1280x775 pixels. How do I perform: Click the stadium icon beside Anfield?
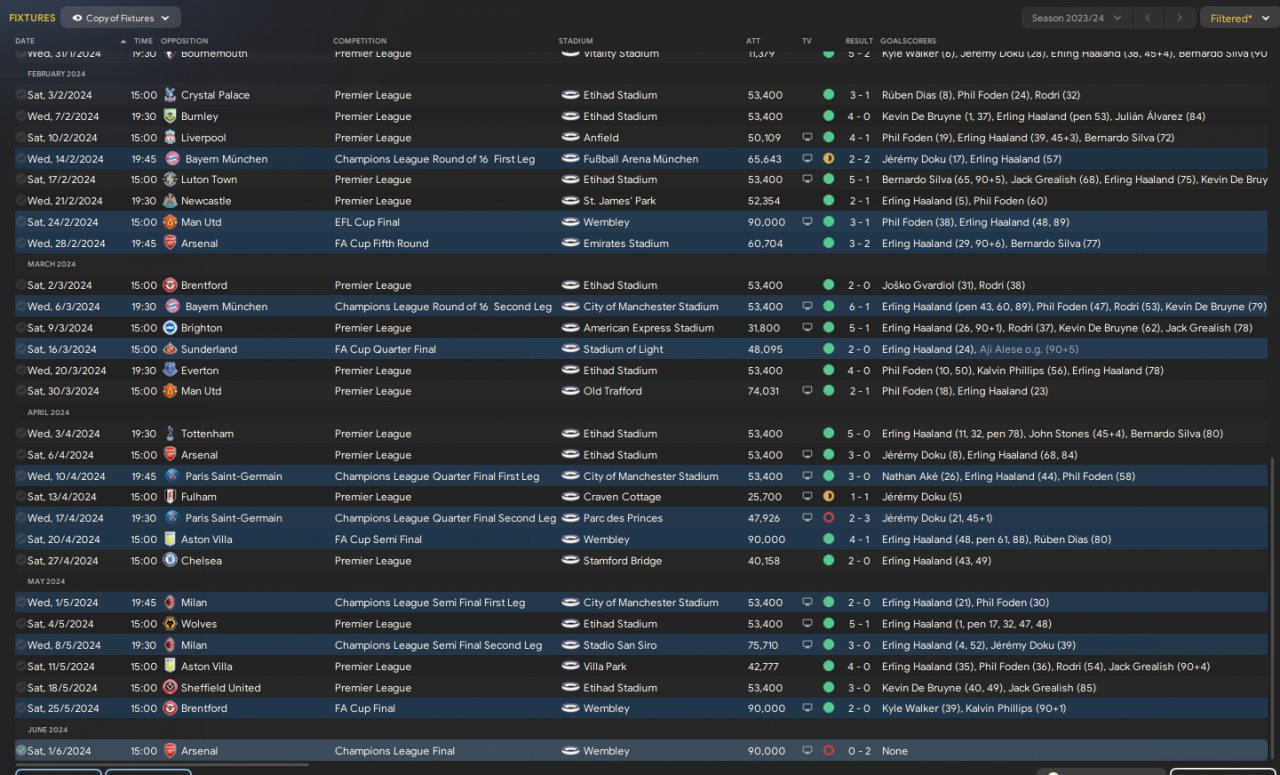tap(570, 138)
